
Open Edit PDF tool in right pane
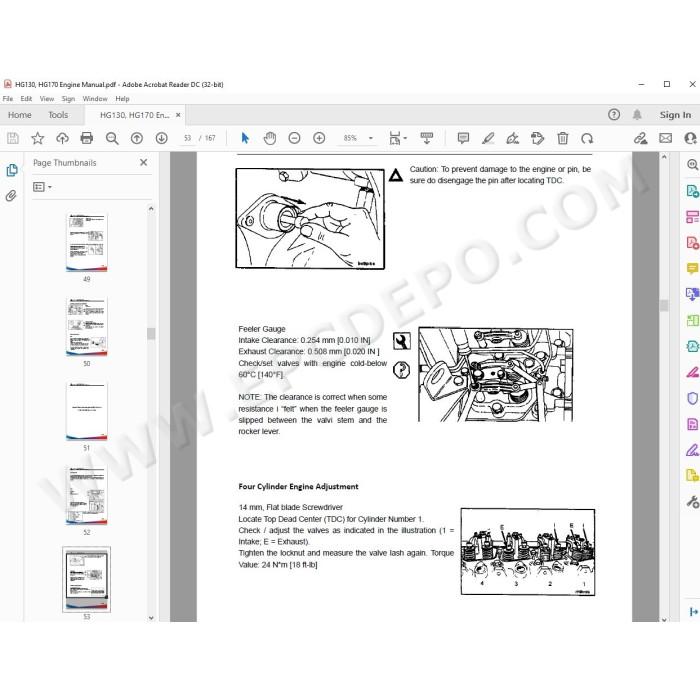click(692, 217)
